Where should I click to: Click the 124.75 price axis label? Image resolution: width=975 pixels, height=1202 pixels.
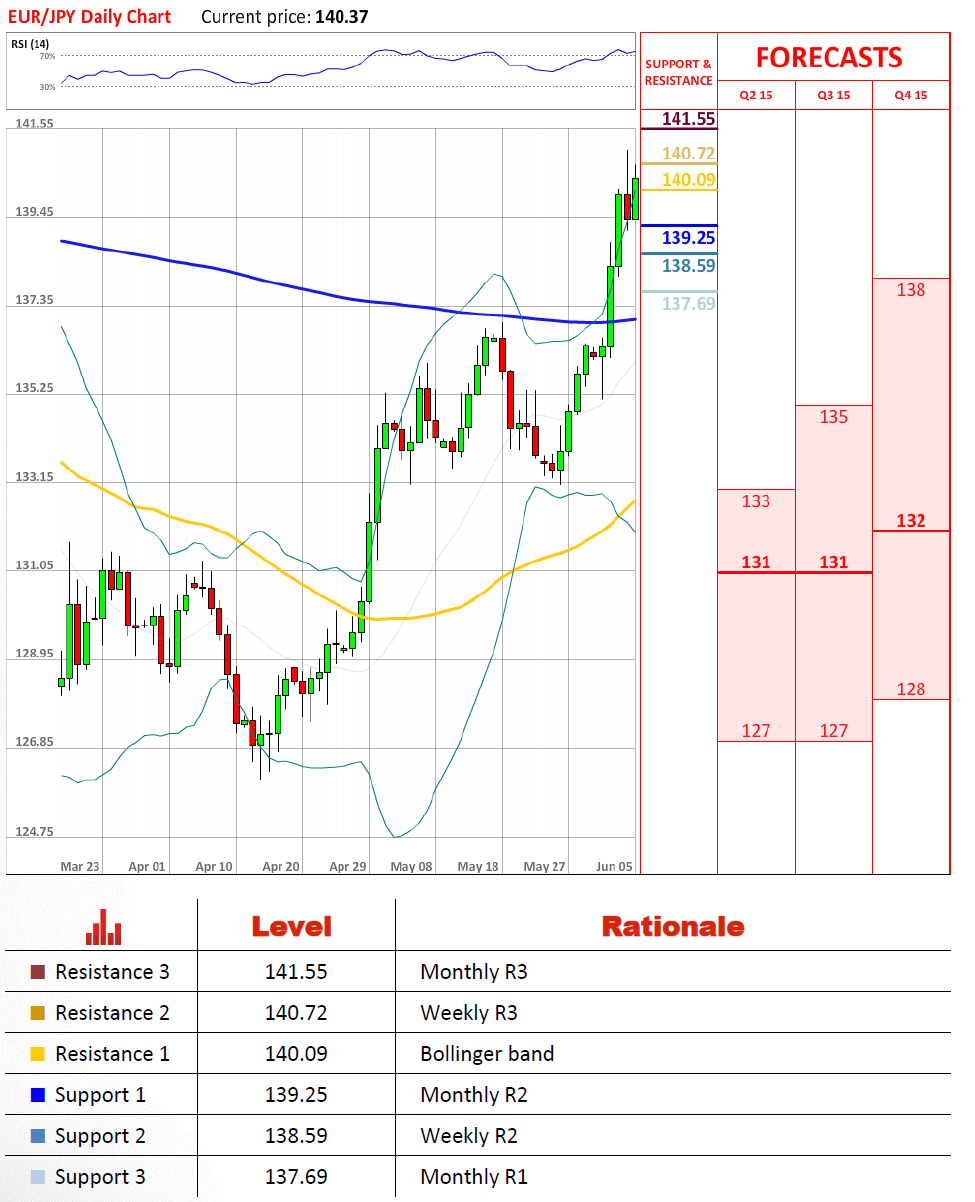click(x=34, y=831)
